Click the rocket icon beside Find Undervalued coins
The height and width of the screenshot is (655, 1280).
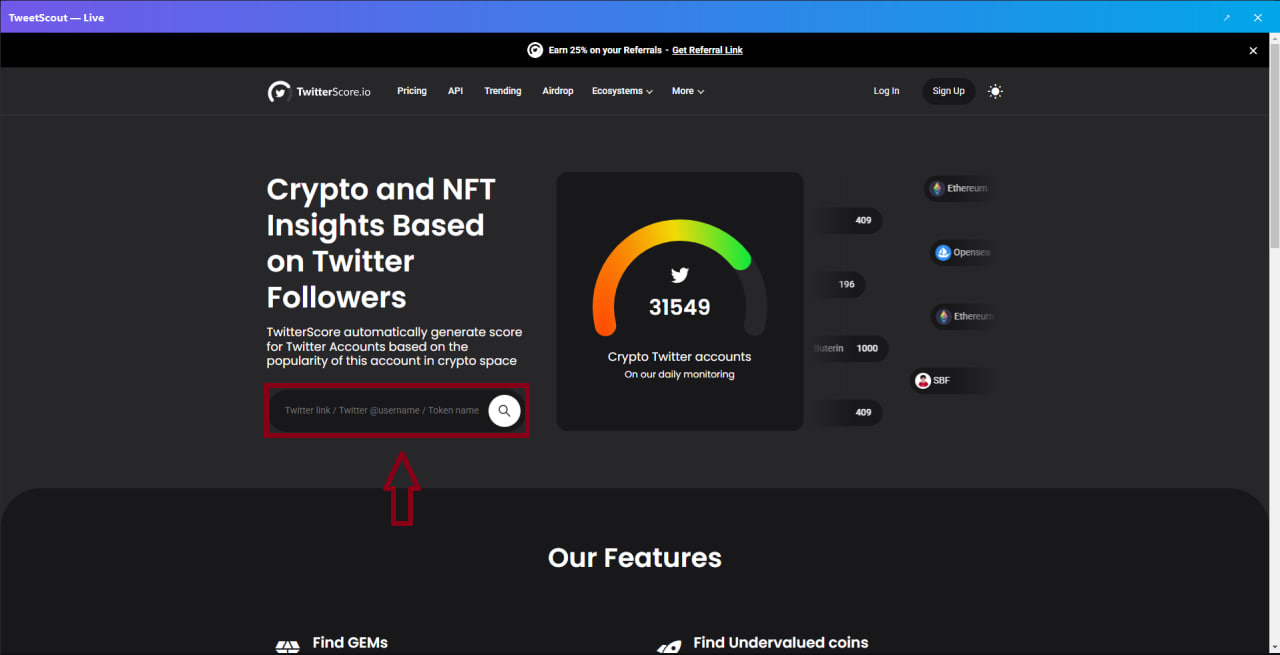671,645
